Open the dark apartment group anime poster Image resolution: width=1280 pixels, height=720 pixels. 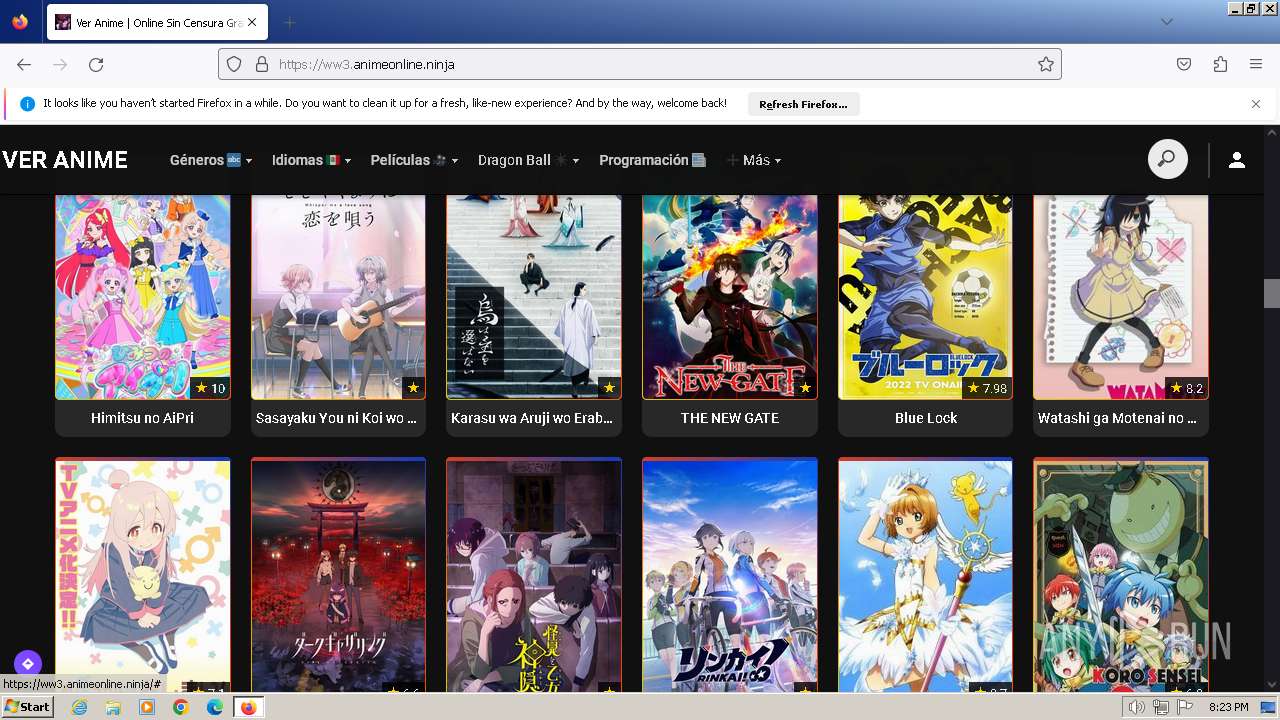(x=534, y=575)
